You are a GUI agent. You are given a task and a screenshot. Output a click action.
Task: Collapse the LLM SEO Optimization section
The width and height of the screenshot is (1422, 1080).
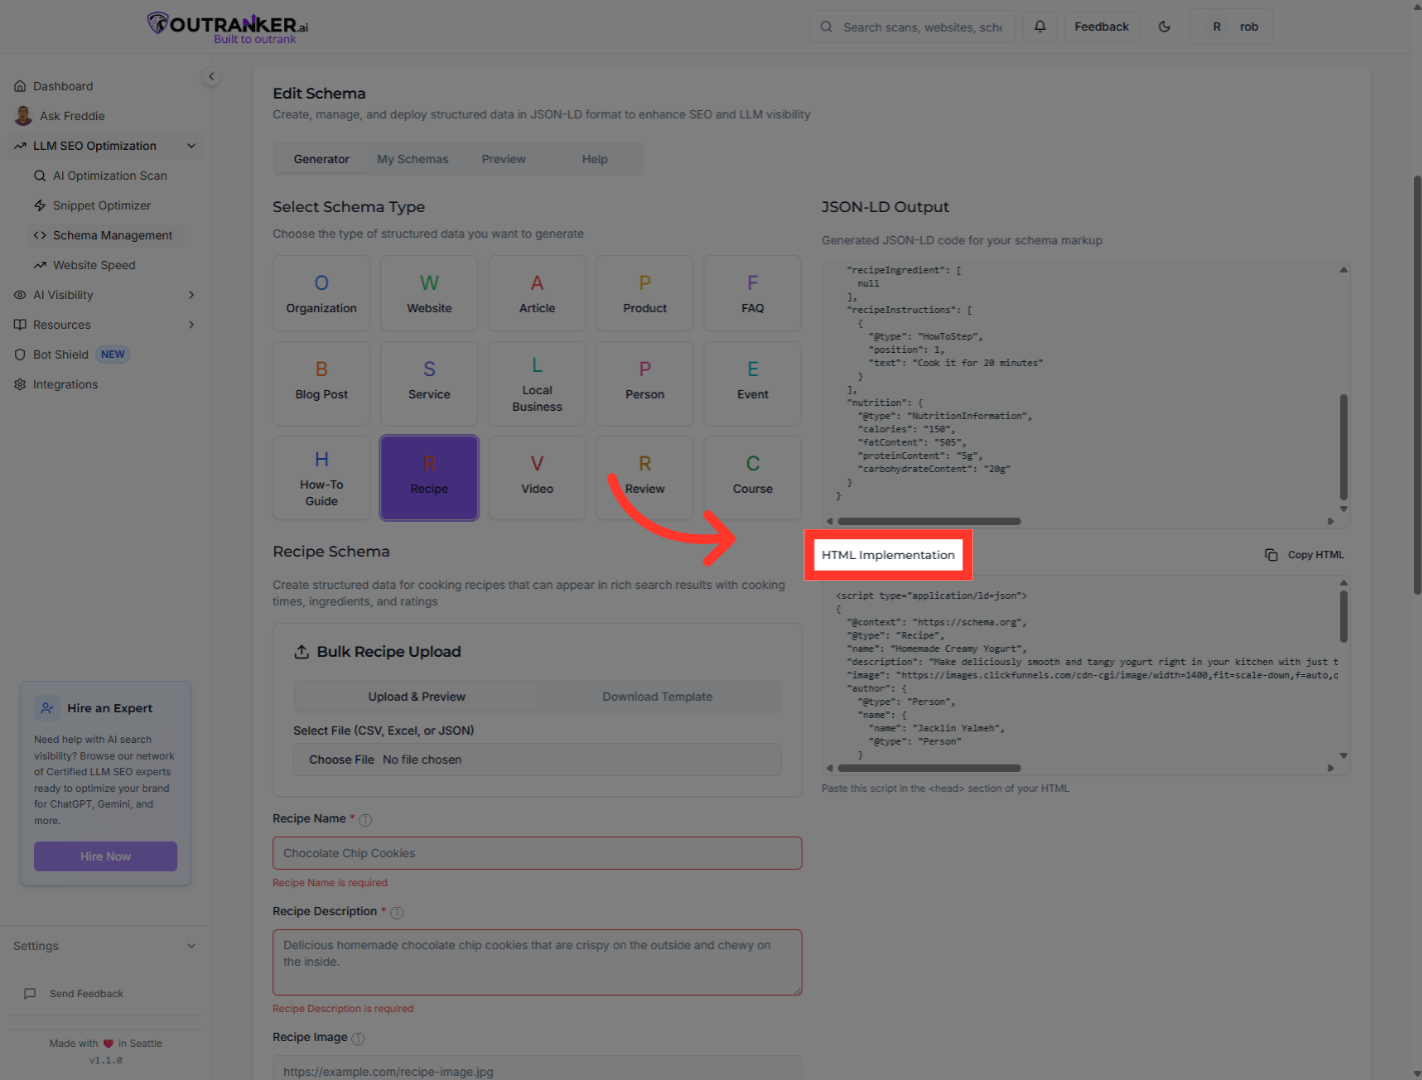point(191,145)
